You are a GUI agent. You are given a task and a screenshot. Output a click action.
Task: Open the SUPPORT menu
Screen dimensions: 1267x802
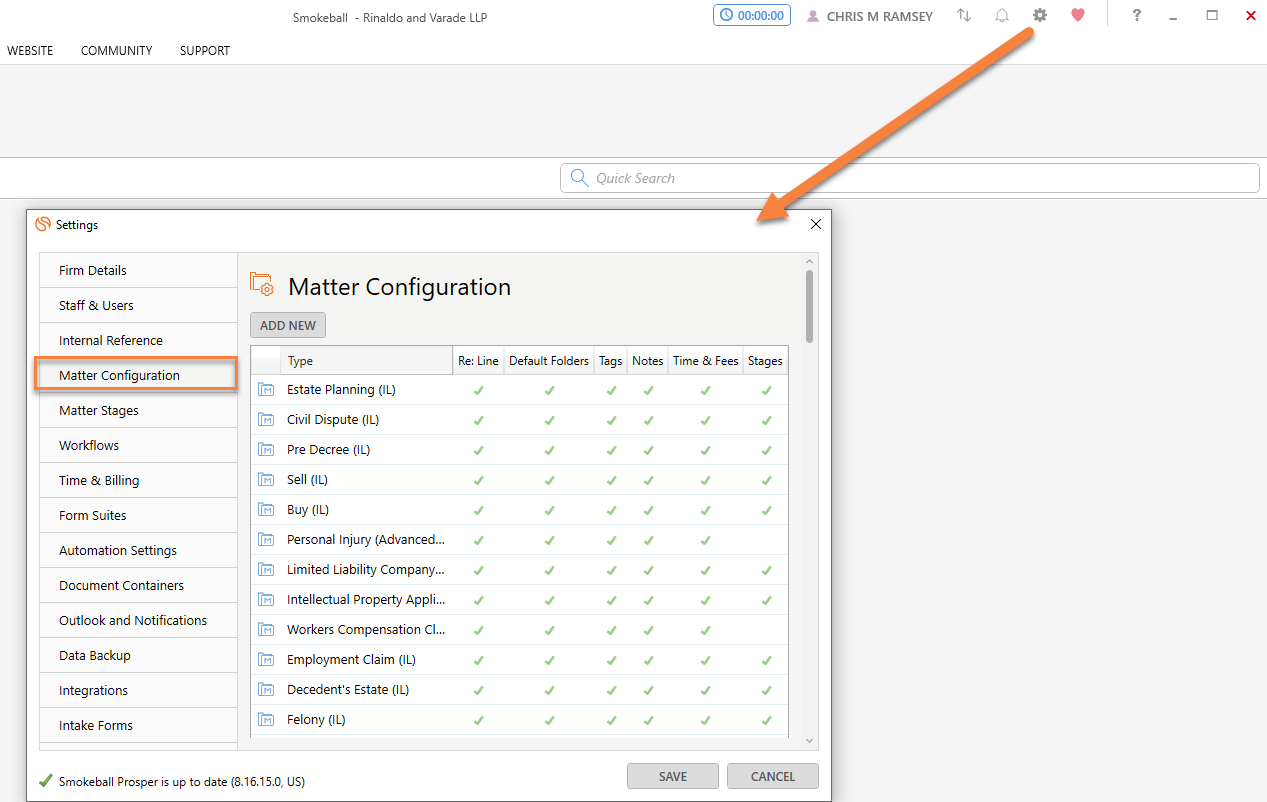click(x=205, y=51)
